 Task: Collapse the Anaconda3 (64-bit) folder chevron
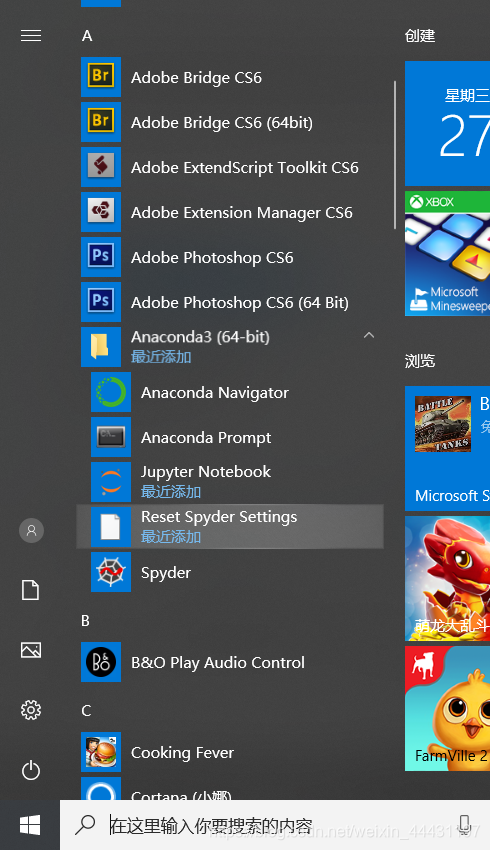point(369,336)
